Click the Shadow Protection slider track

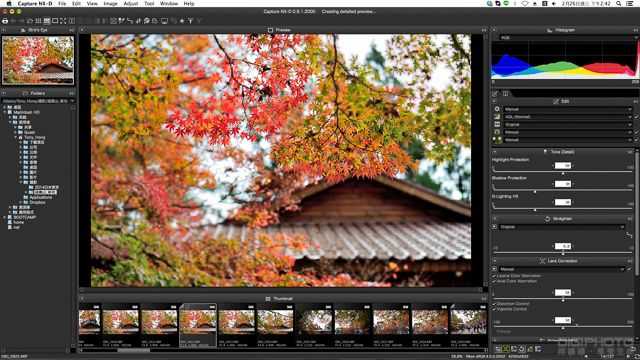pos(562,190)
